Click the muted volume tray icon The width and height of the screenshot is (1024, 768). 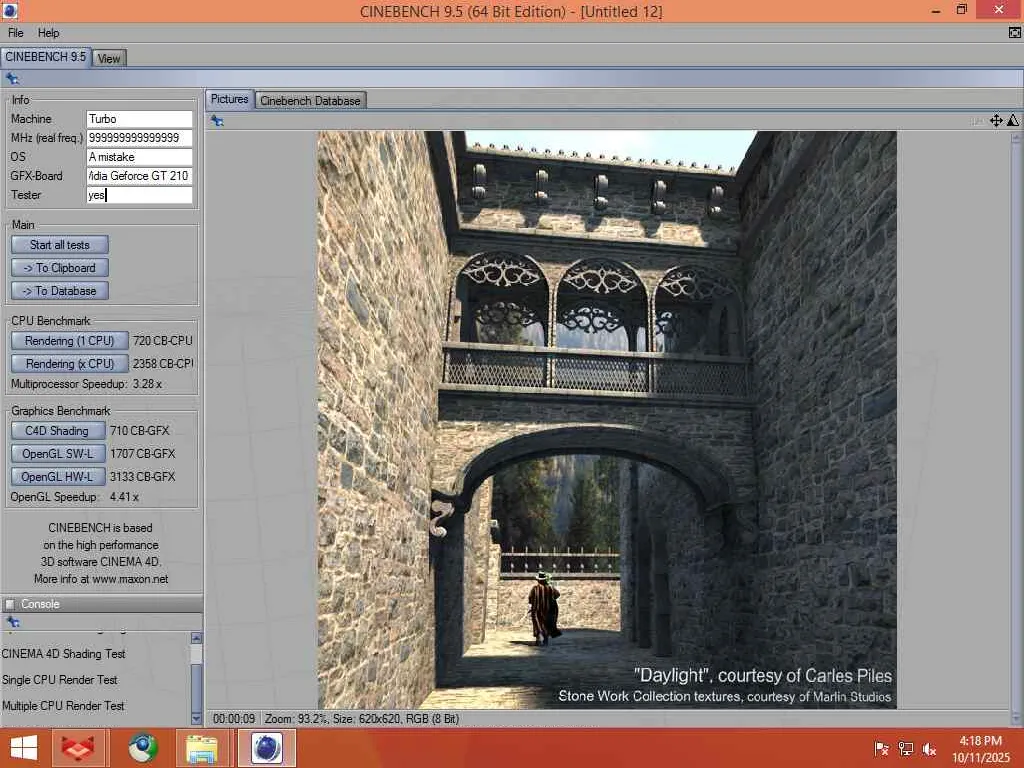point(929,749)
